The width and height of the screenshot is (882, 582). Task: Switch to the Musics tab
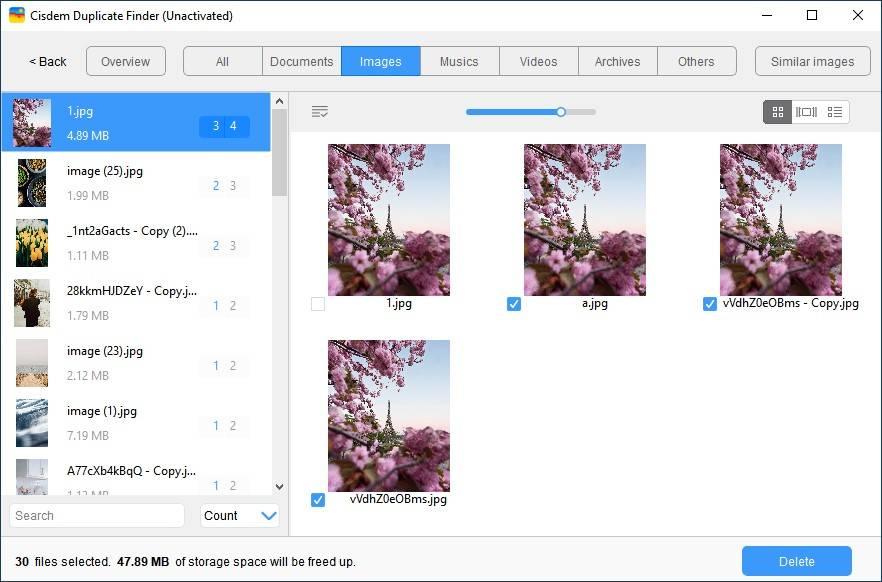click(x=460, y=61)
